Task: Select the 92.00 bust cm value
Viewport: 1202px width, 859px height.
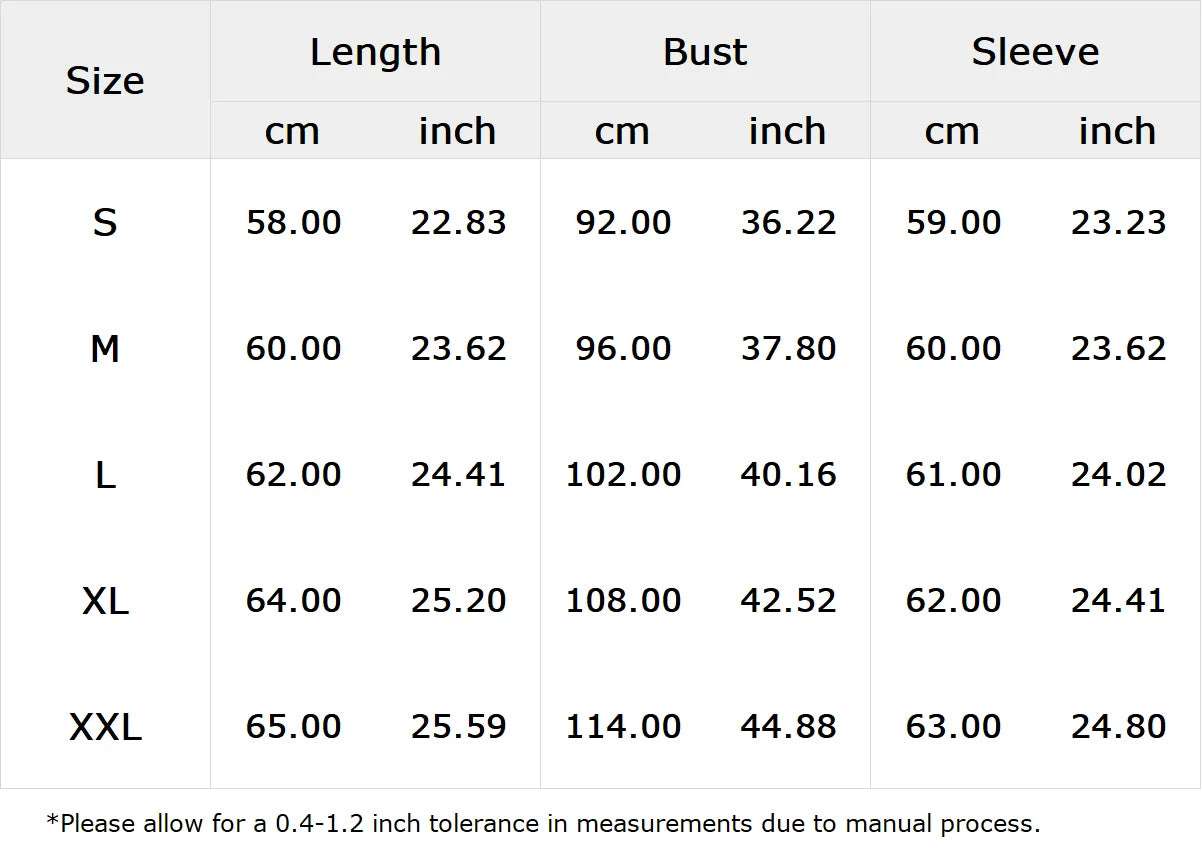Action: 623,222
